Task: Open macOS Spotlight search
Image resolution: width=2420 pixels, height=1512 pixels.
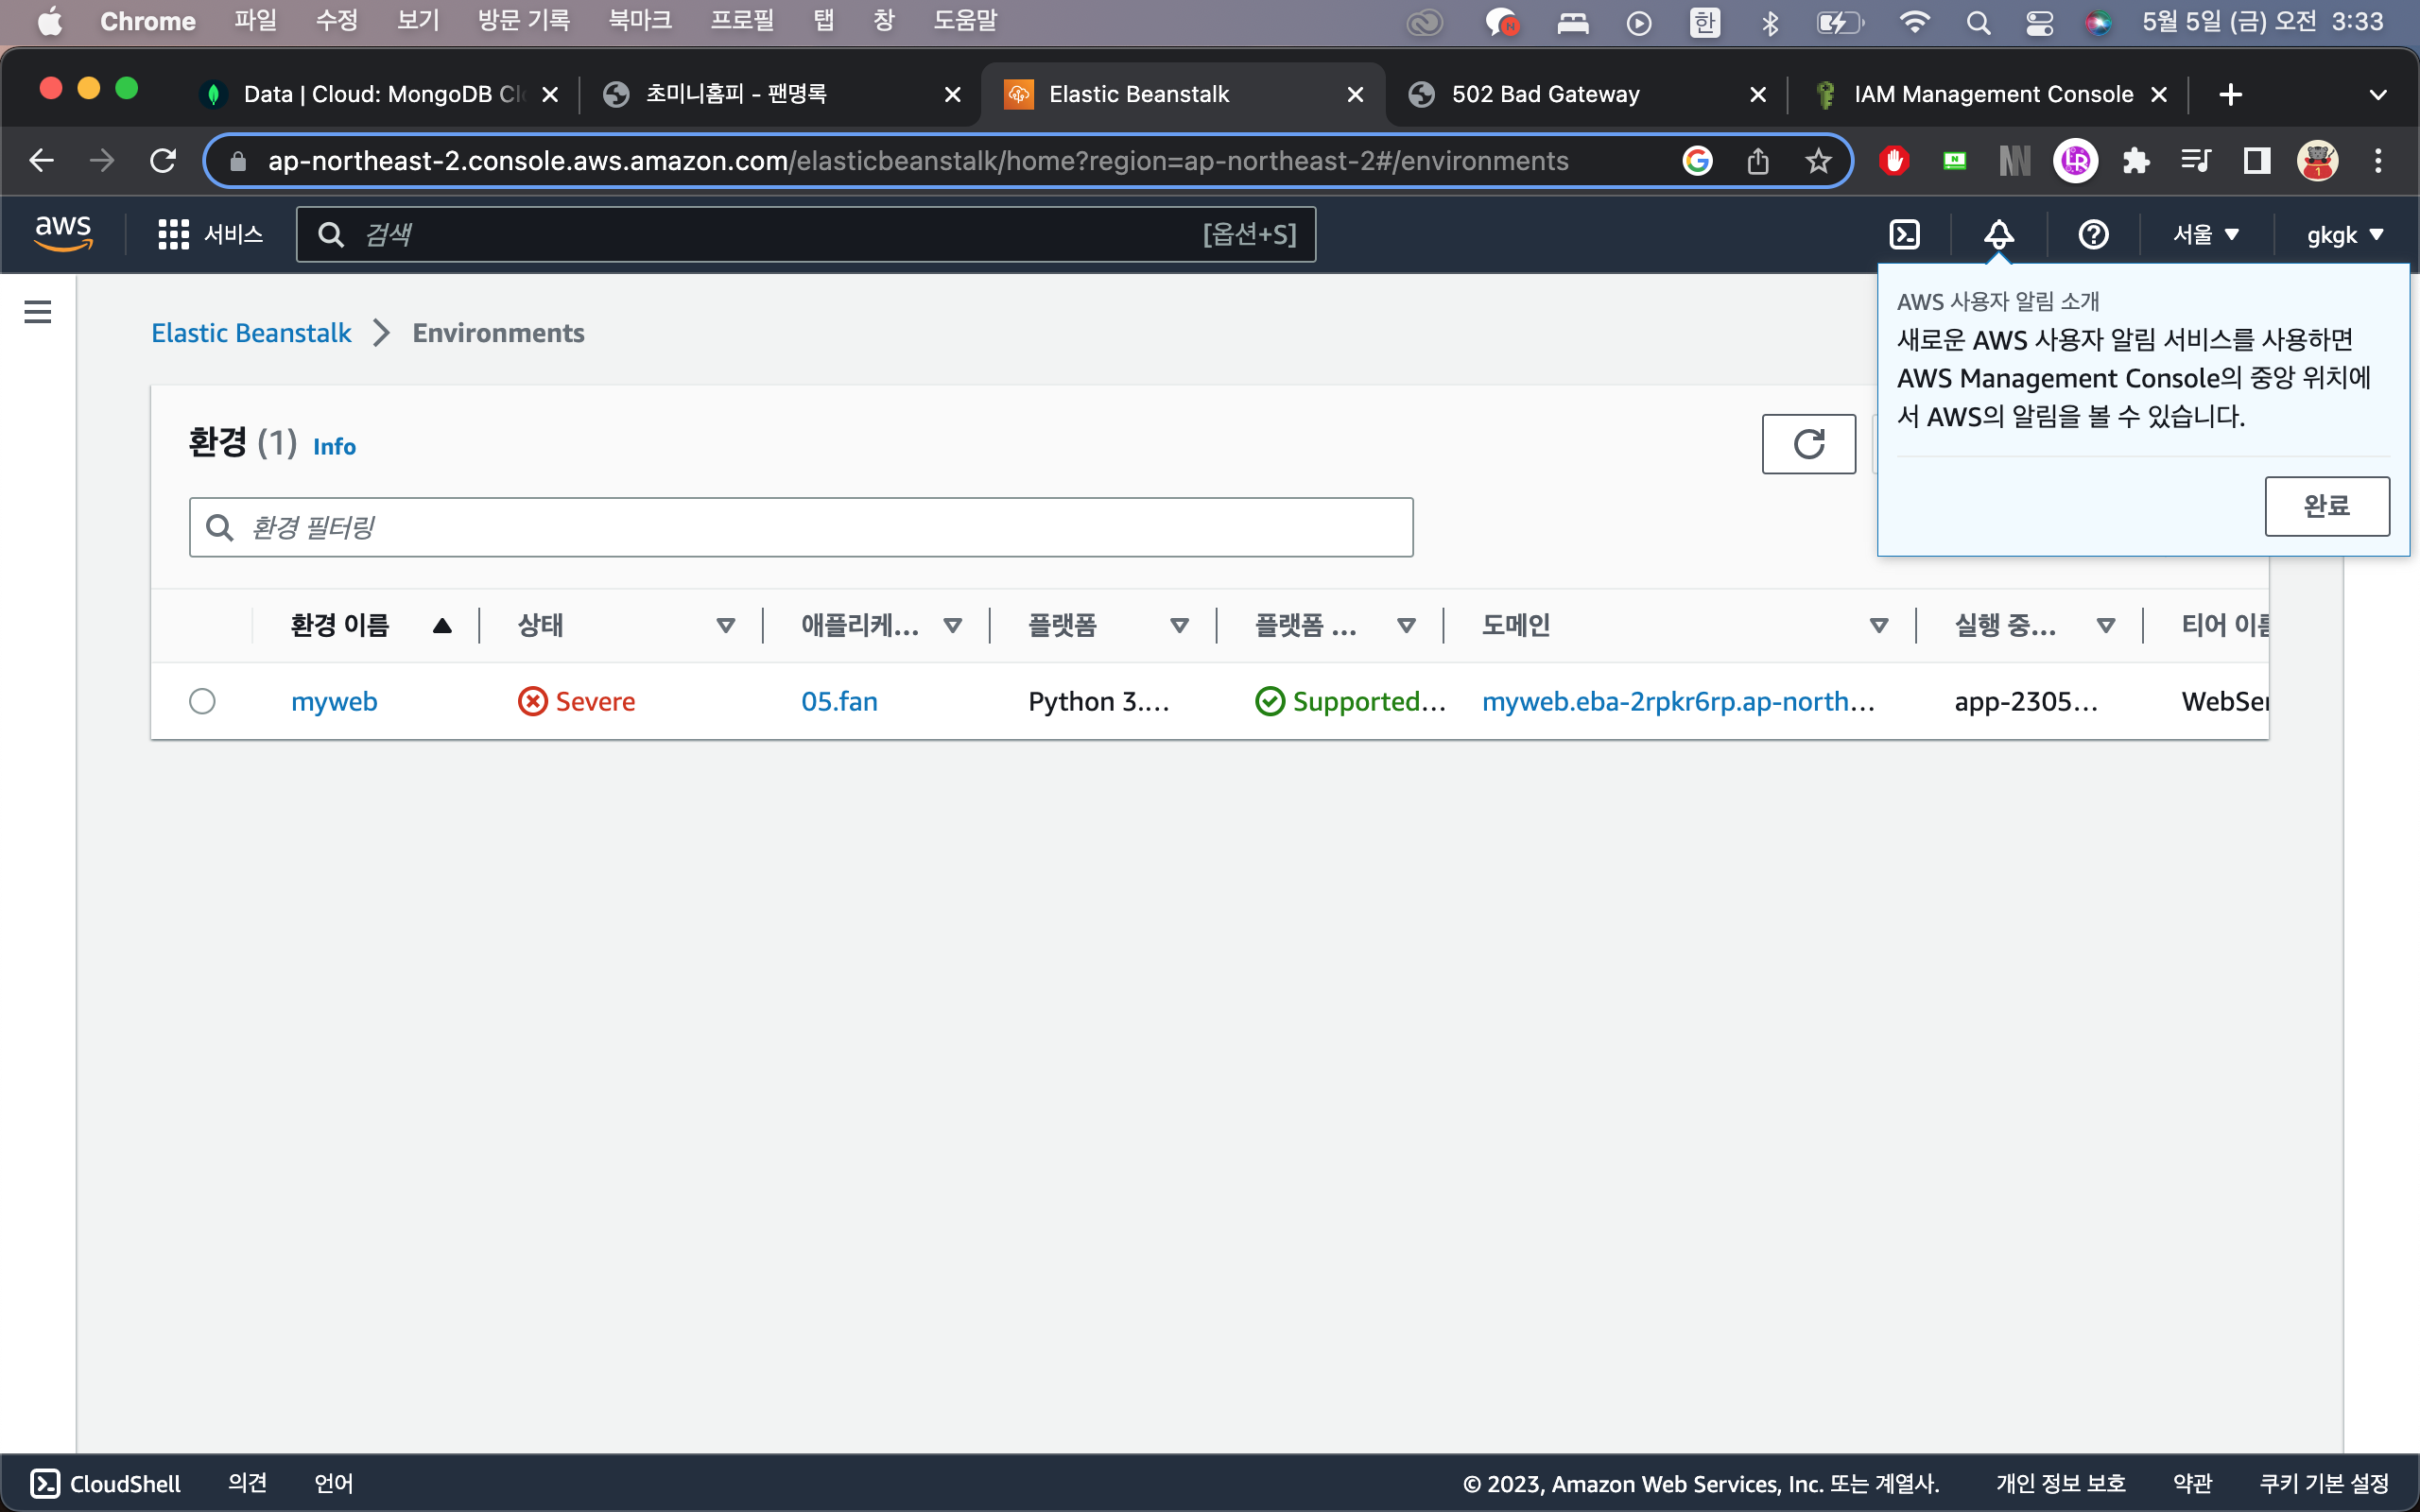Action: [x=1977, y=22]
